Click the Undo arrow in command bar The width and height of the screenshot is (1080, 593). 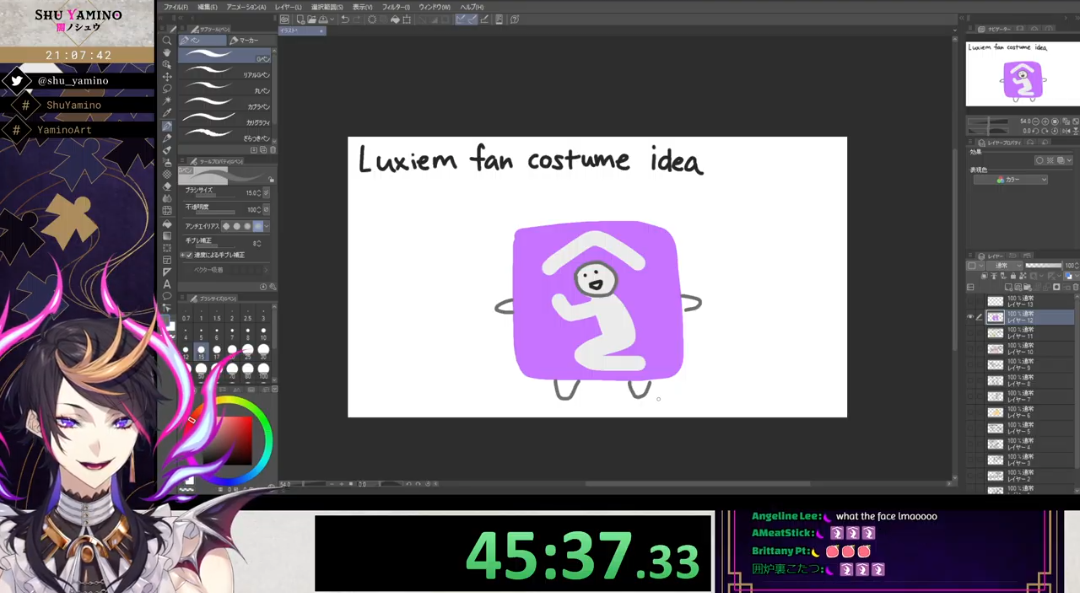[345, 19]
